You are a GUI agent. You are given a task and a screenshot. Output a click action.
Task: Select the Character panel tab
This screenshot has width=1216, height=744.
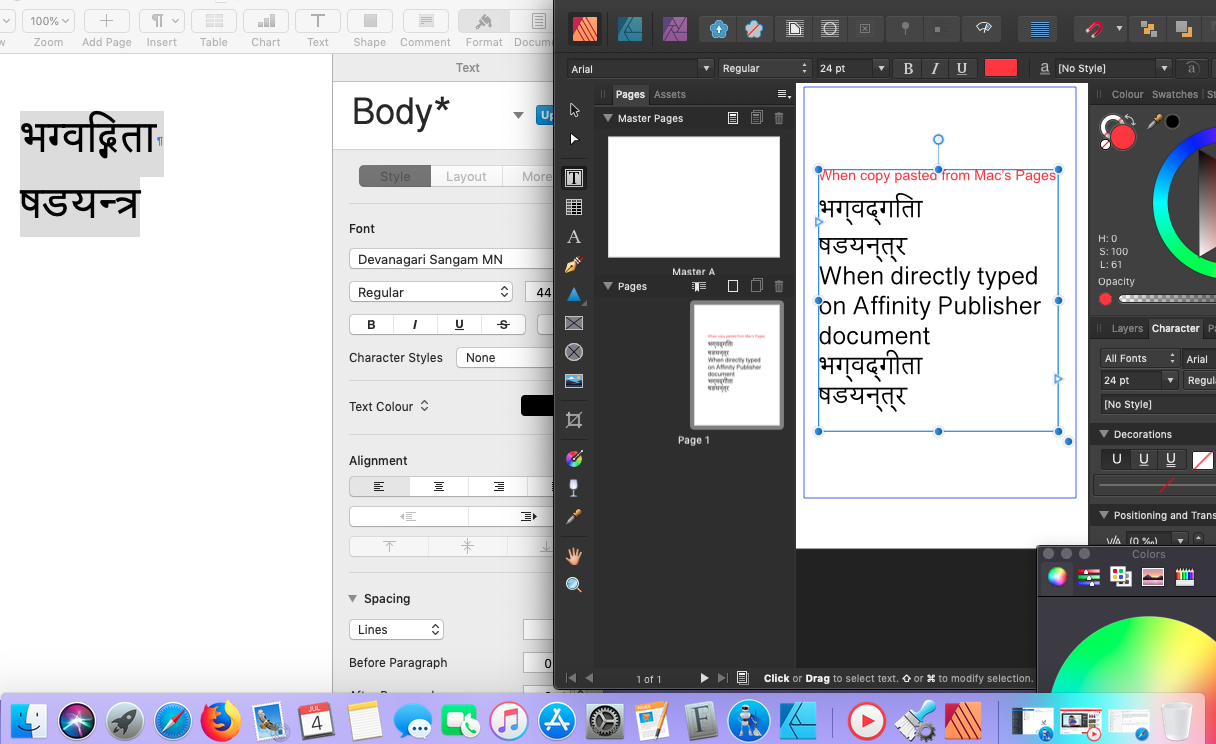tap(1176, 328)
